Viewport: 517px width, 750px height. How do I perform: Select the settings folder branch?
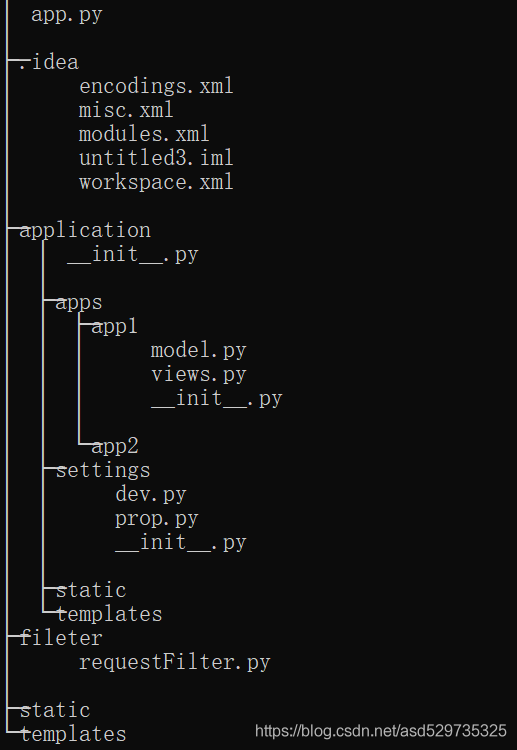coord(103,470)
